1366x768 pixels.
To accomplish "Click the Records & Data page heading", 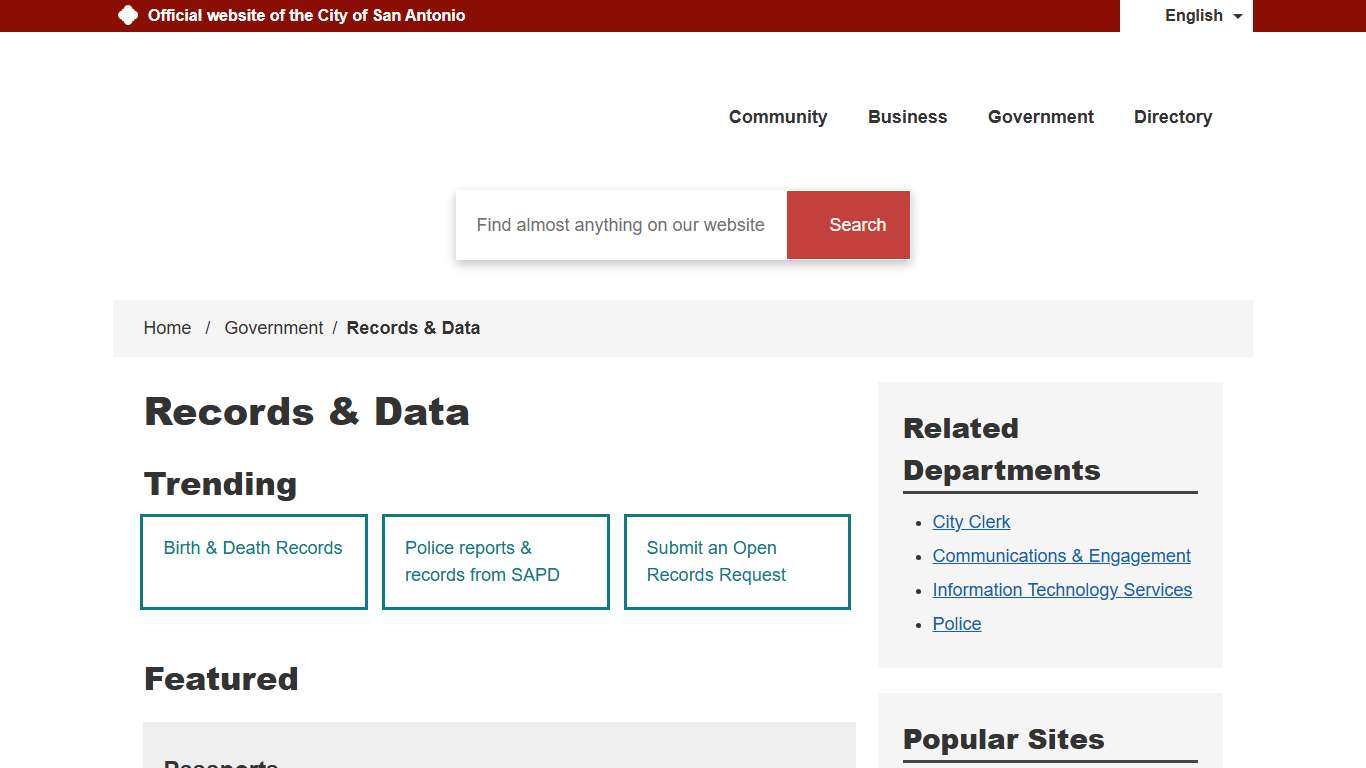I will pyautogui.click(x=307, y=412).
